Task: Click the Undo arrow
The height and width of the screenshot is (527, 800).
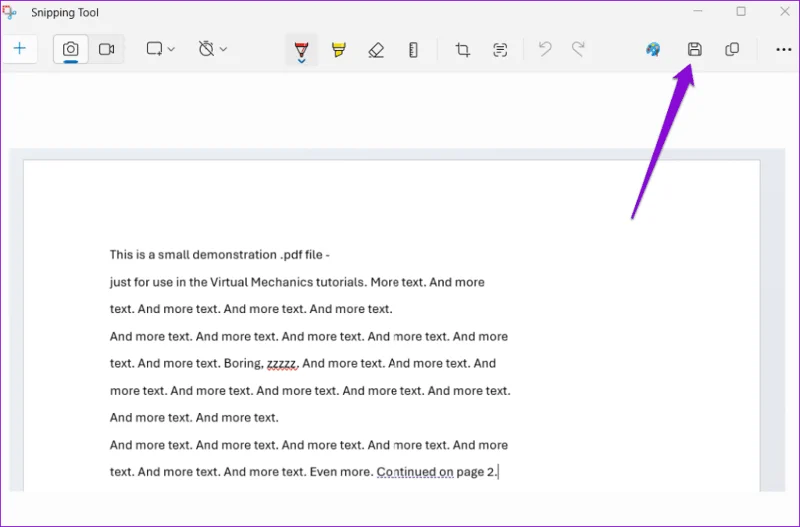Action: click(545, 49)
